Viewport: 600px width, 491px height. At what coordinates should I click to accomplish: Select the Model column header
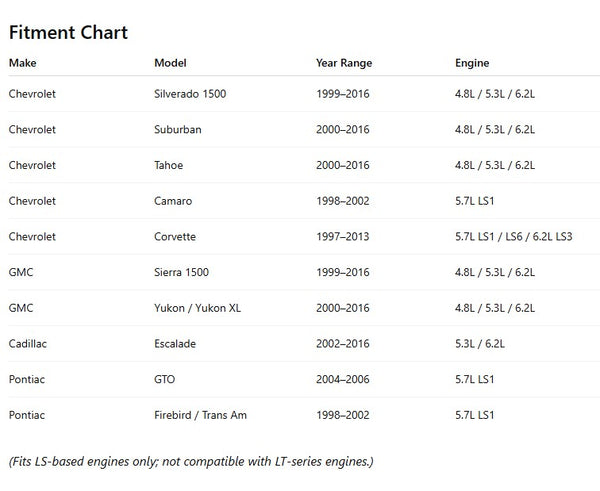click(171, 63)
